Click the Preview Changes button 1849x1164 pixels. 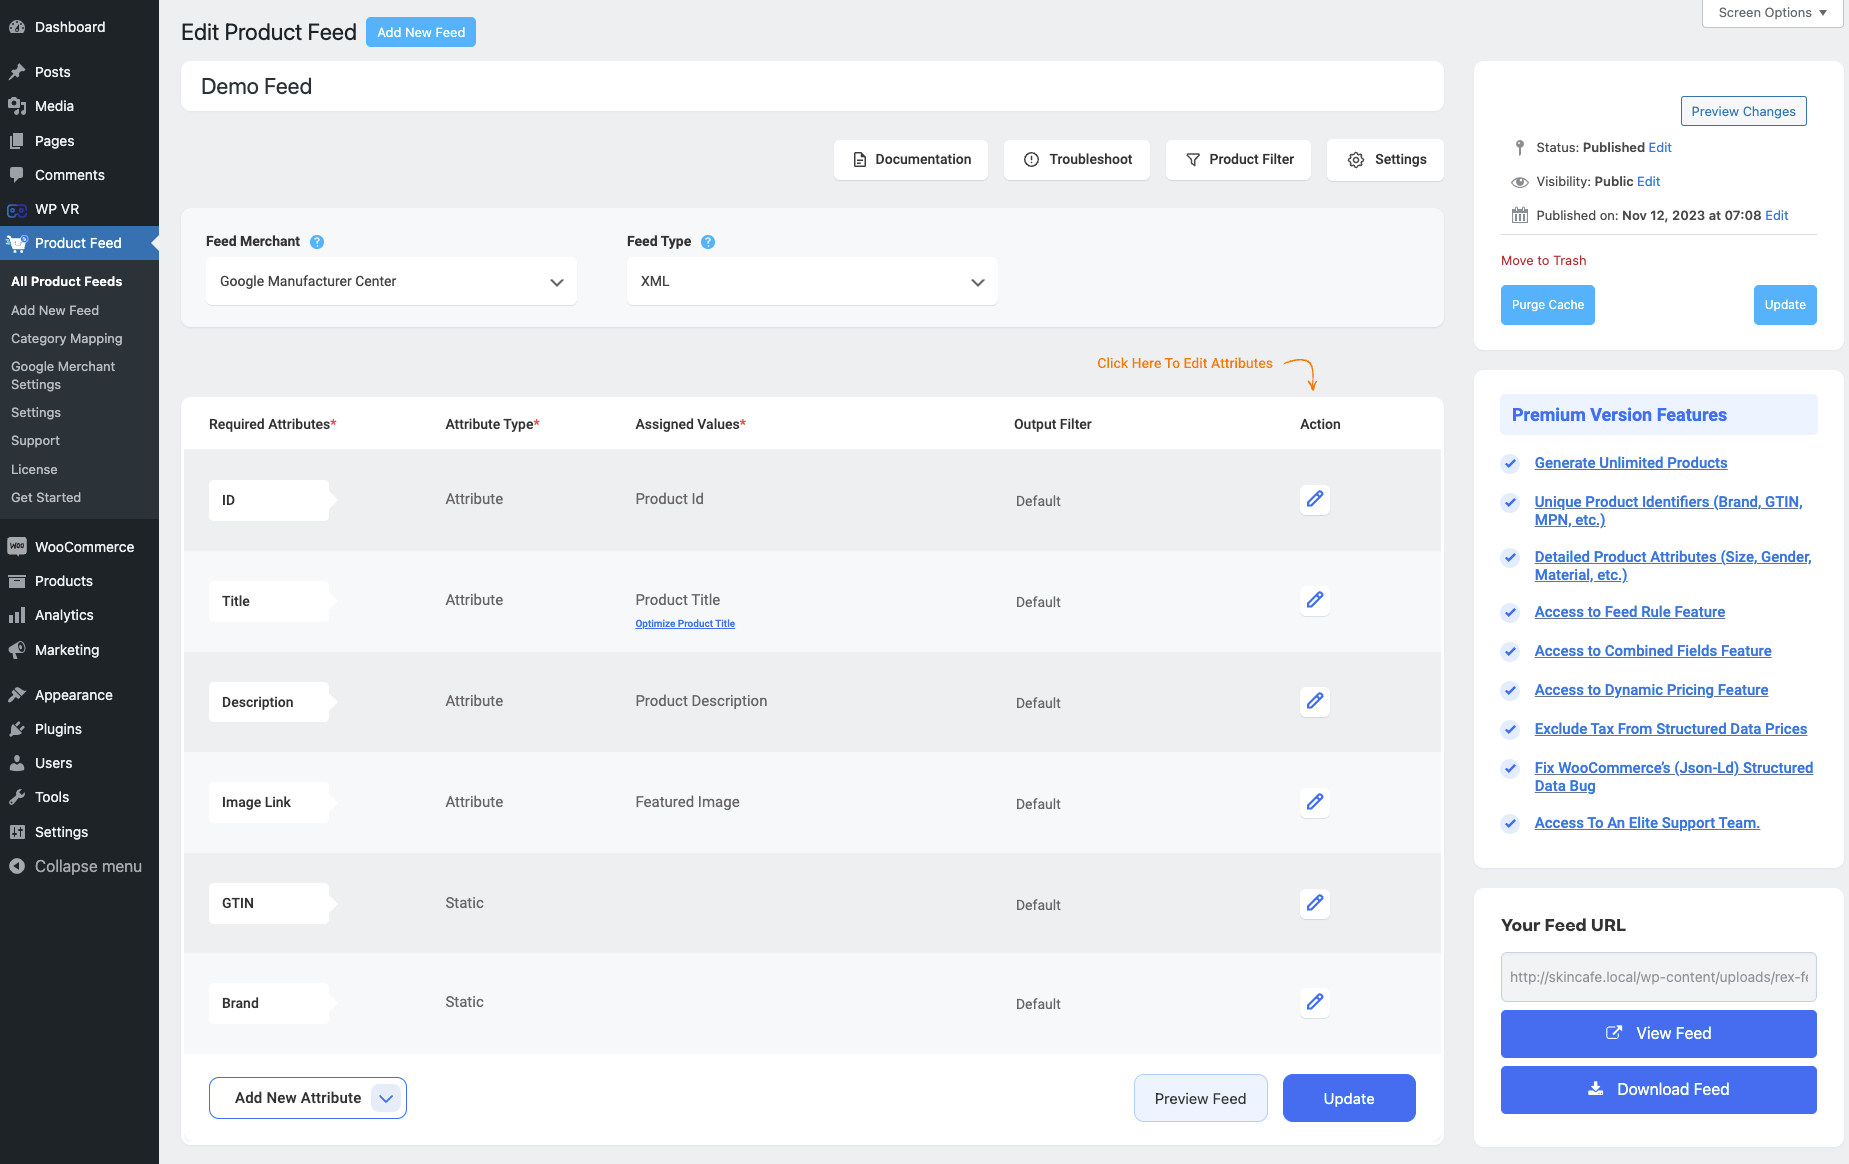coord(1743,111)
